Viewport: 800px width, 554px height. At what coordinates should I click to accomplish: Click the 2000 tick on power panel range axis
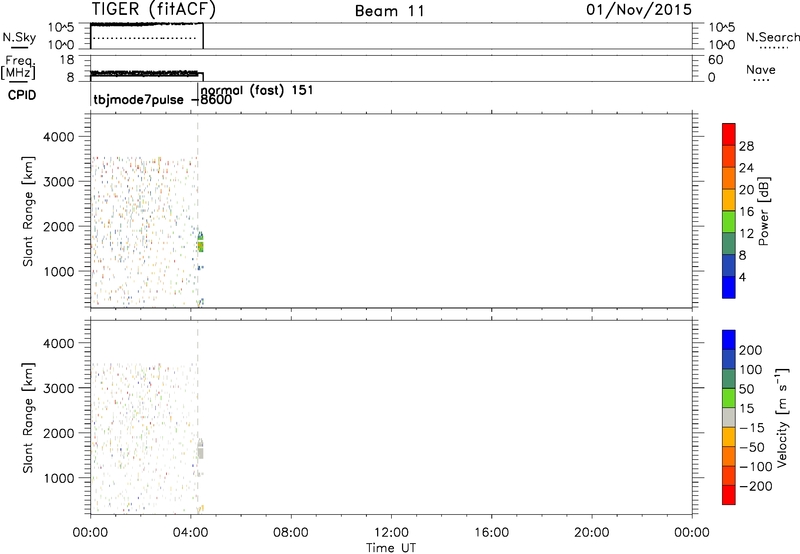pyautogui.click(x=59, y=226)
